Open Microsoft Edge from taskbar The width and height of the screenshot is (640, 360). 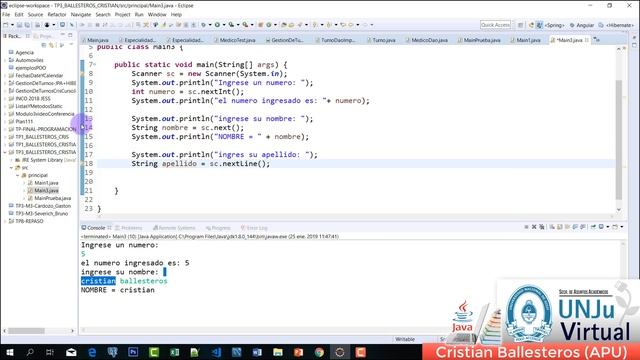92,352
